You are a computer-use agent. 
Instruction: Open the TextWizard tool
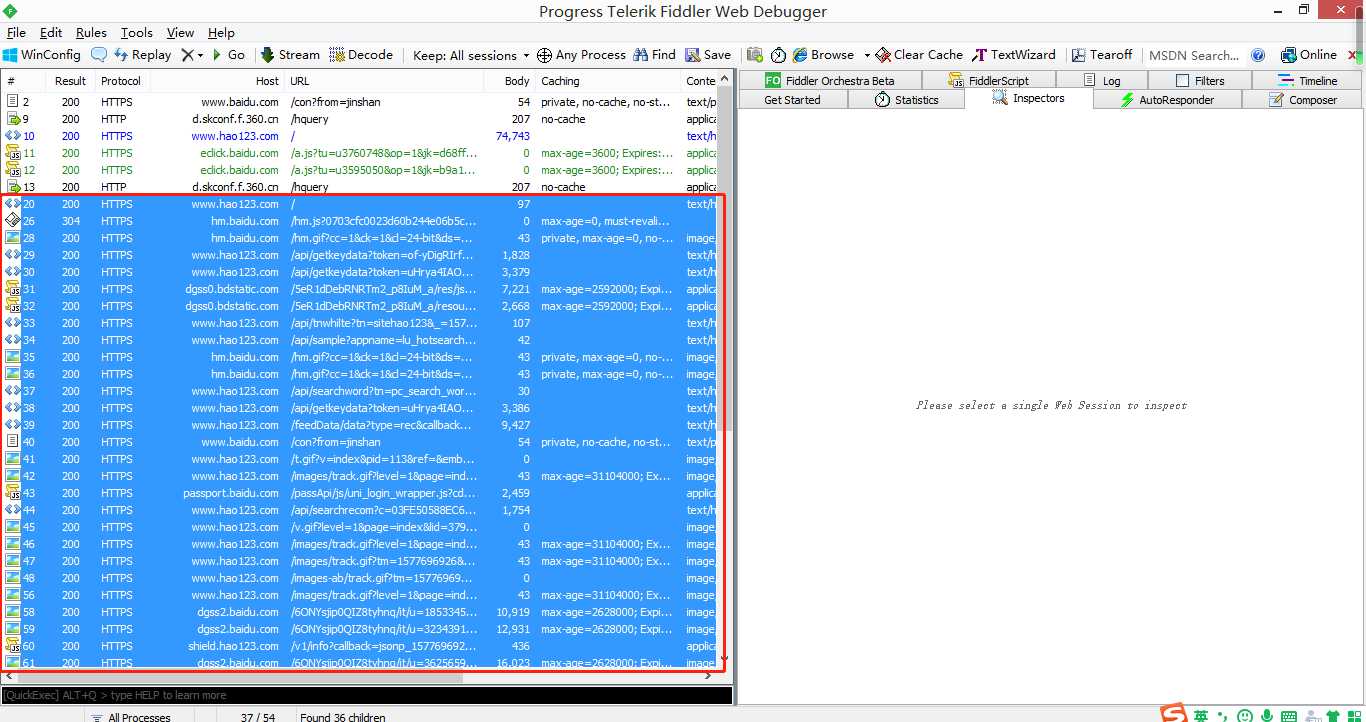[x=1013, y=55]
